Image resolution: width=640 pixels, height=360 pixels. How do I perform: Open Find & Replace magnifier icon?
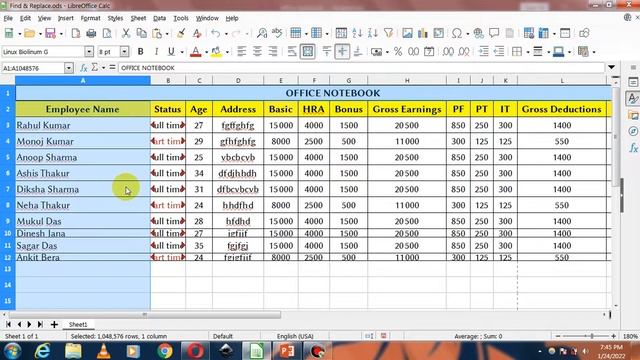coord(262,33)
